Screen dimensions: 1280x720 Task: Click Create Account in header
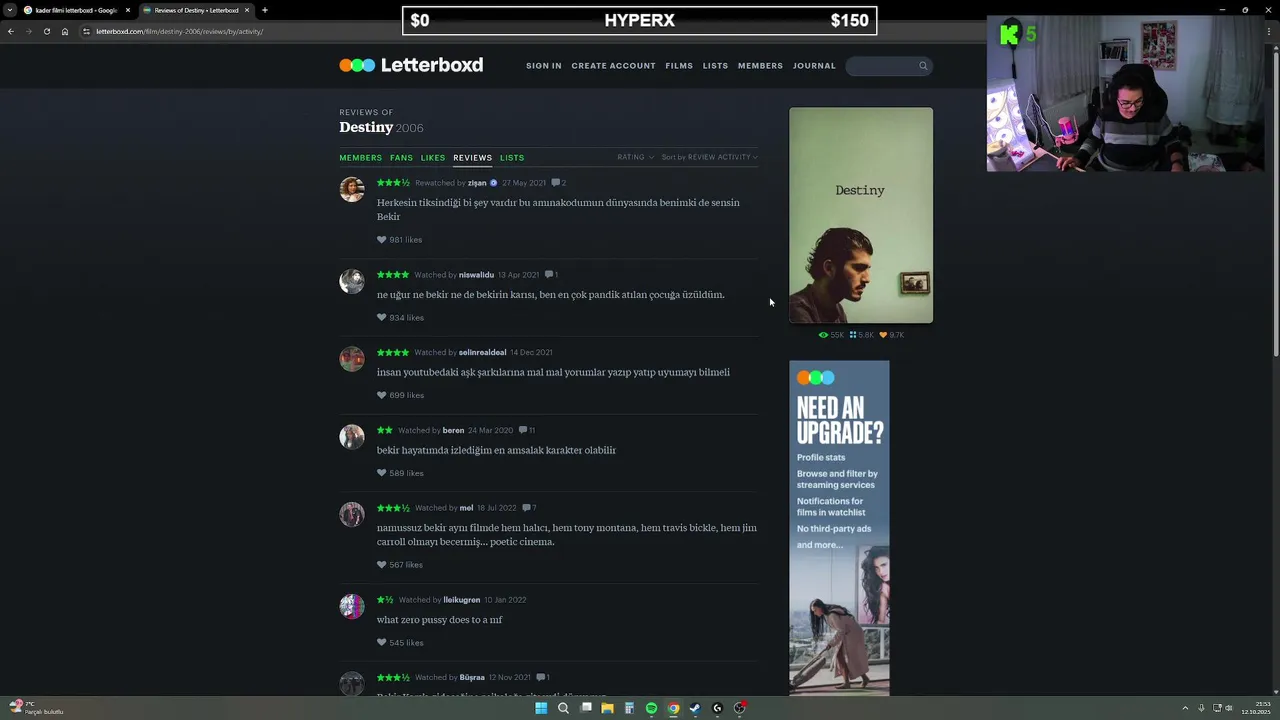613,66
